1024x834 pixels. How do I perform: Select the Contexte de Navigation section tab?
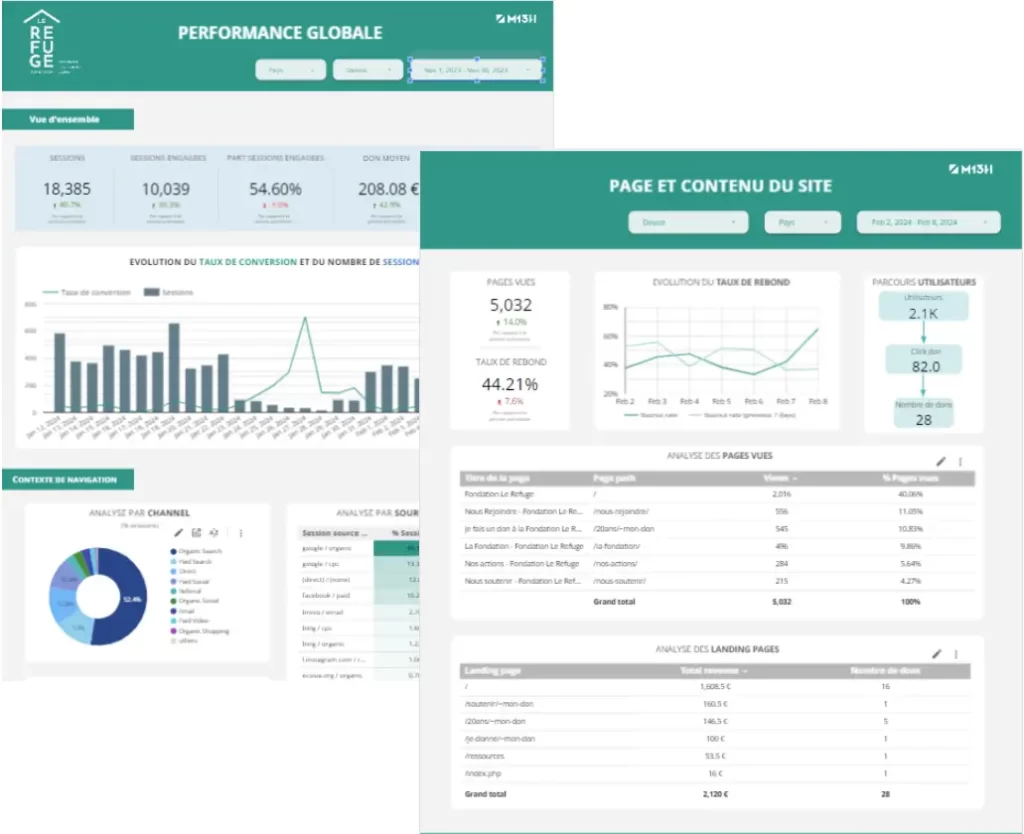66,480
